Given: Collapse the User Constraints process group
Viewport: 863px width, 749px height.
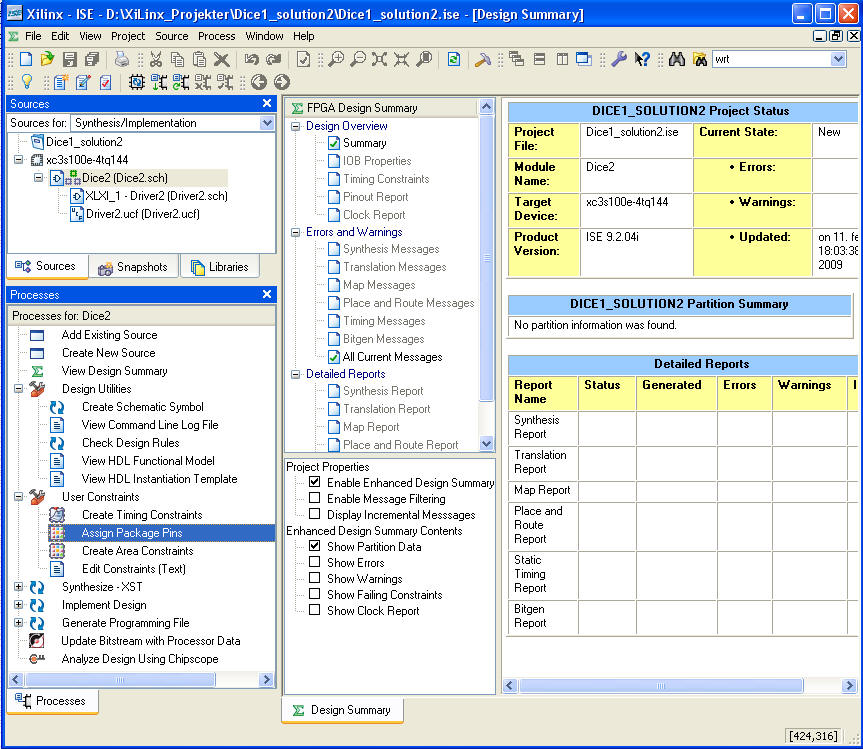Looking at the screenshot, I should tap(18, 496).
